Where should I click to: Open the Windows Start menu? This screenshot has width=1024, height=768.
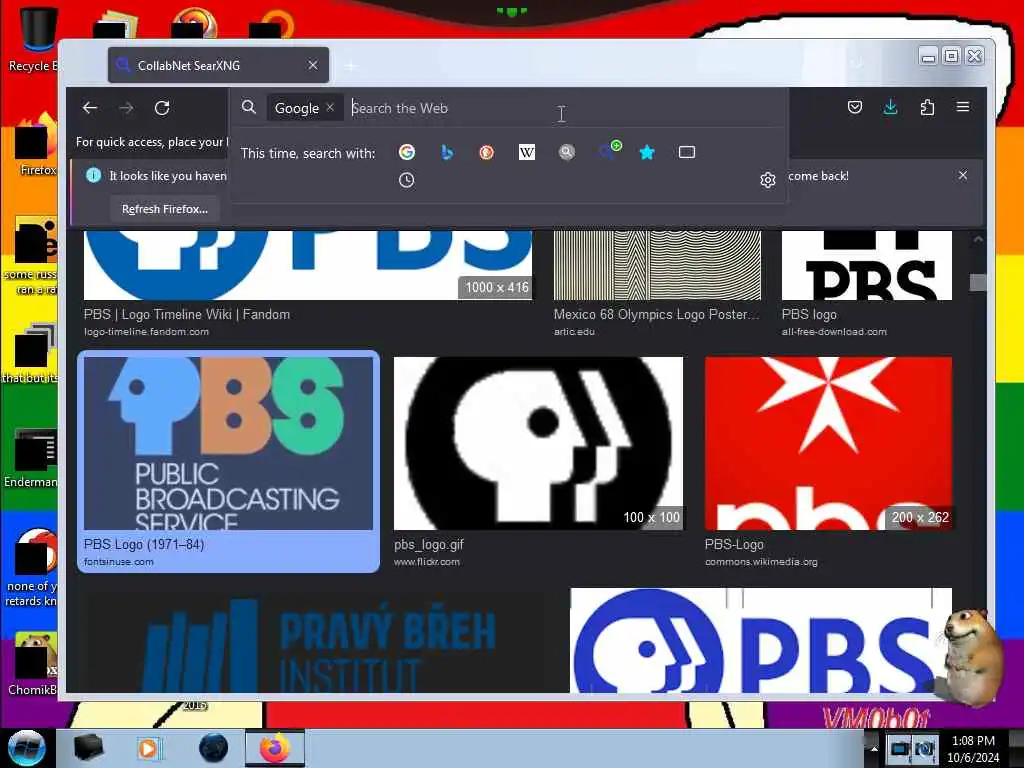coord(26,748)
